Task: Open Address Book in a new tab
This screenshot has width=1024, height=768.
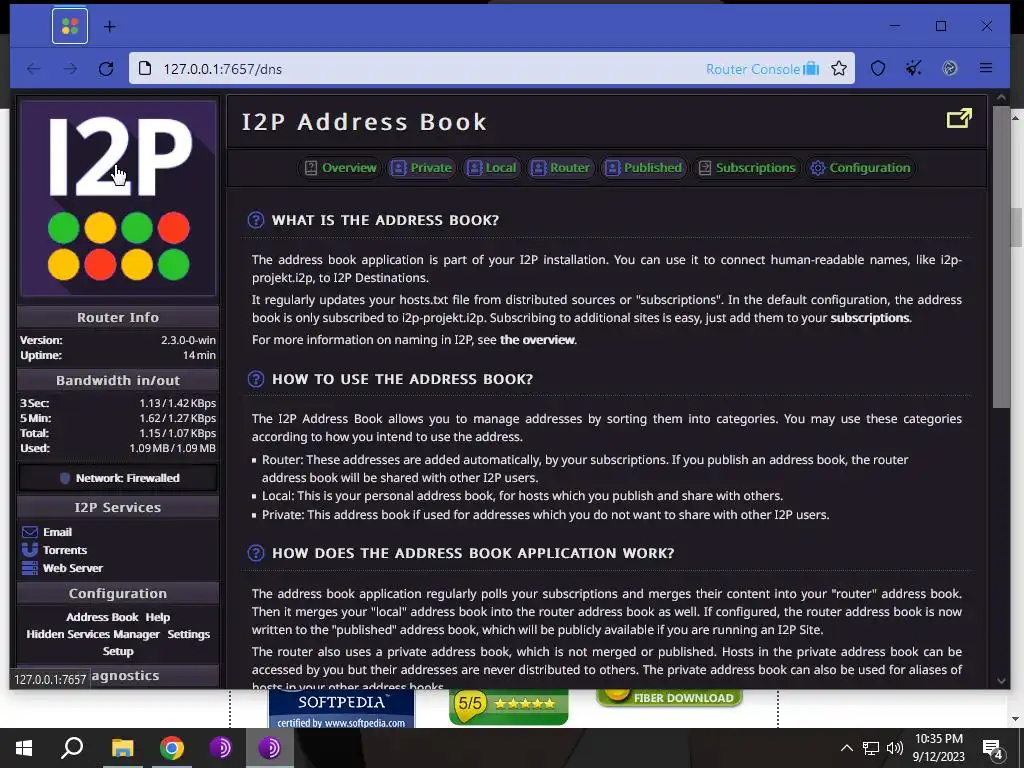Action: pos(959,119)
